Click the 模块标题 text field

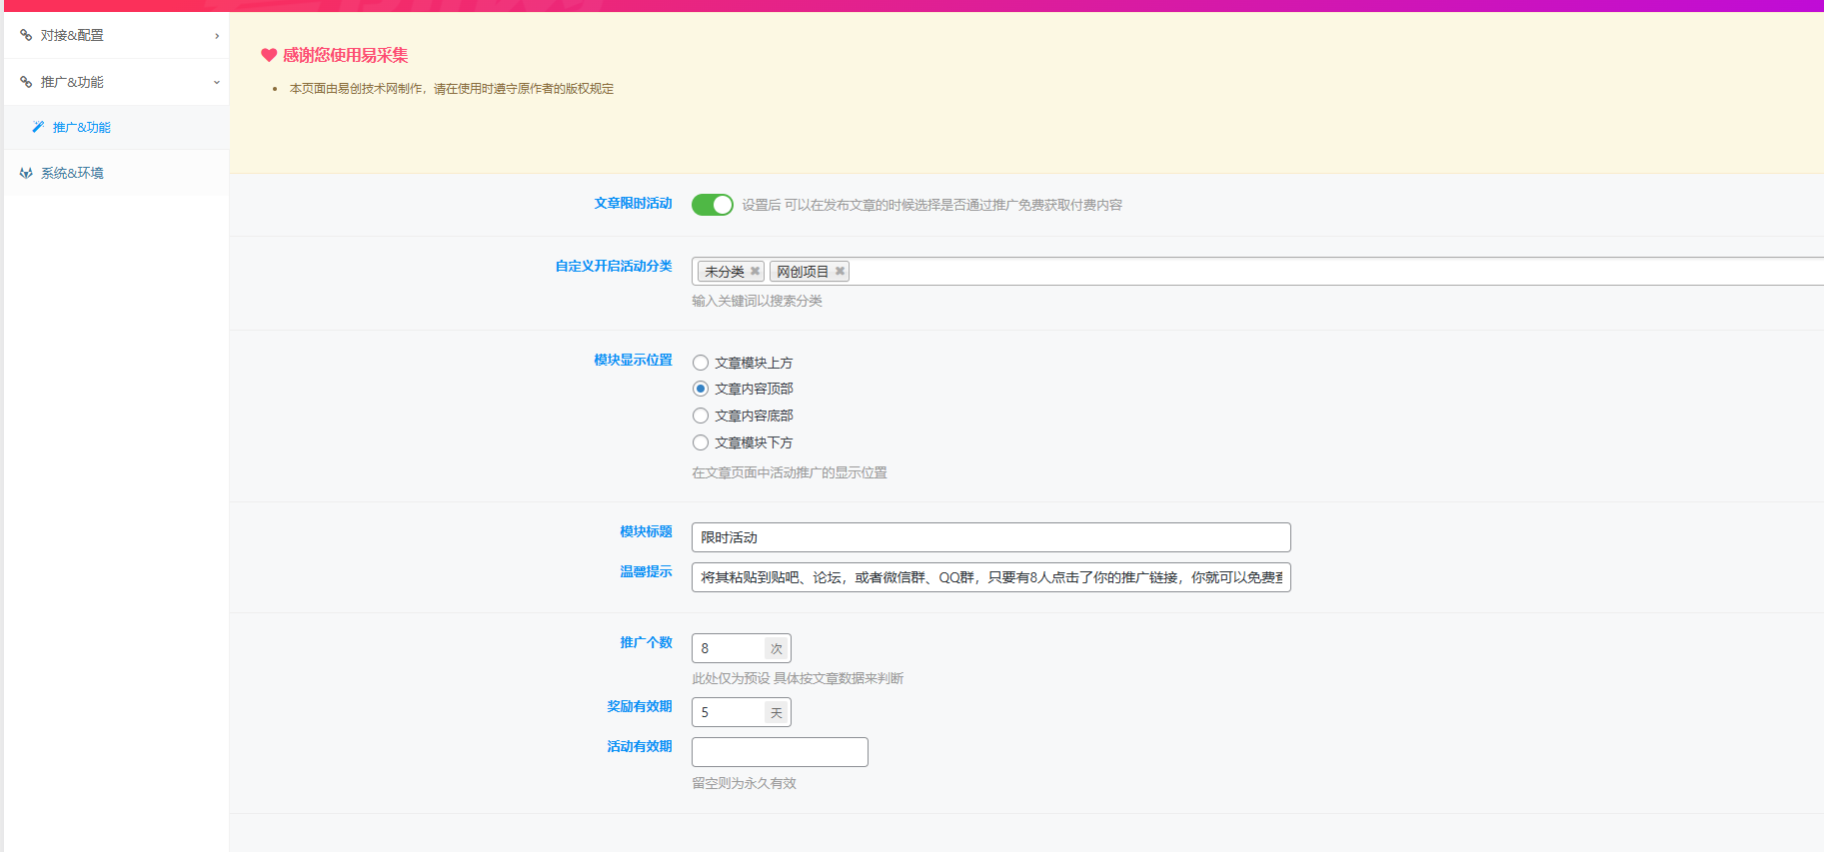(990, 537)
